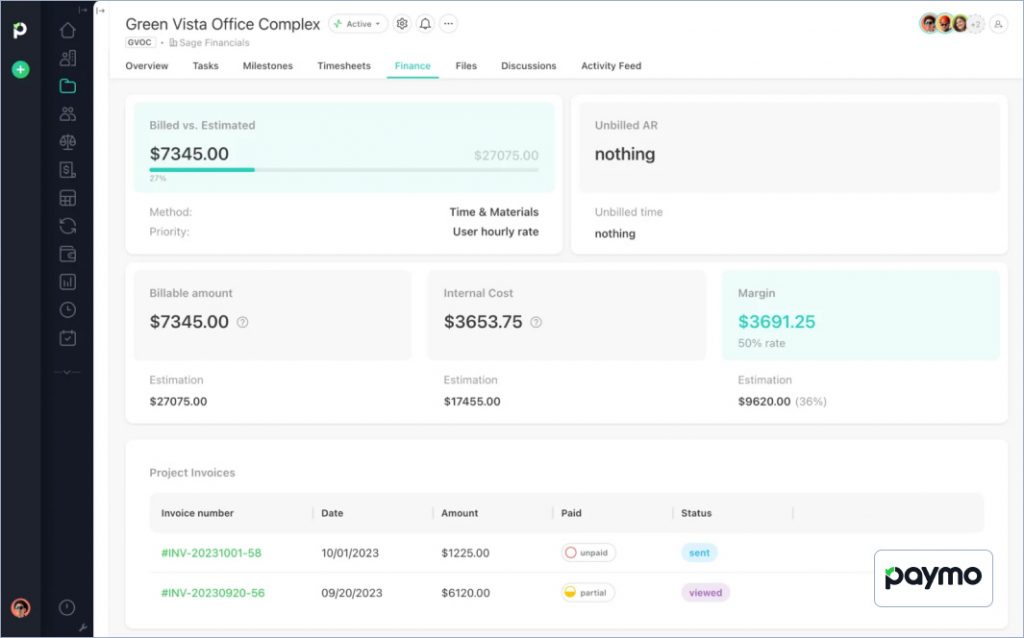This screenshot has height=638, width=1024.
Task: Click the green plus add button
Action: pyautogui.click(x=20, y=70)
